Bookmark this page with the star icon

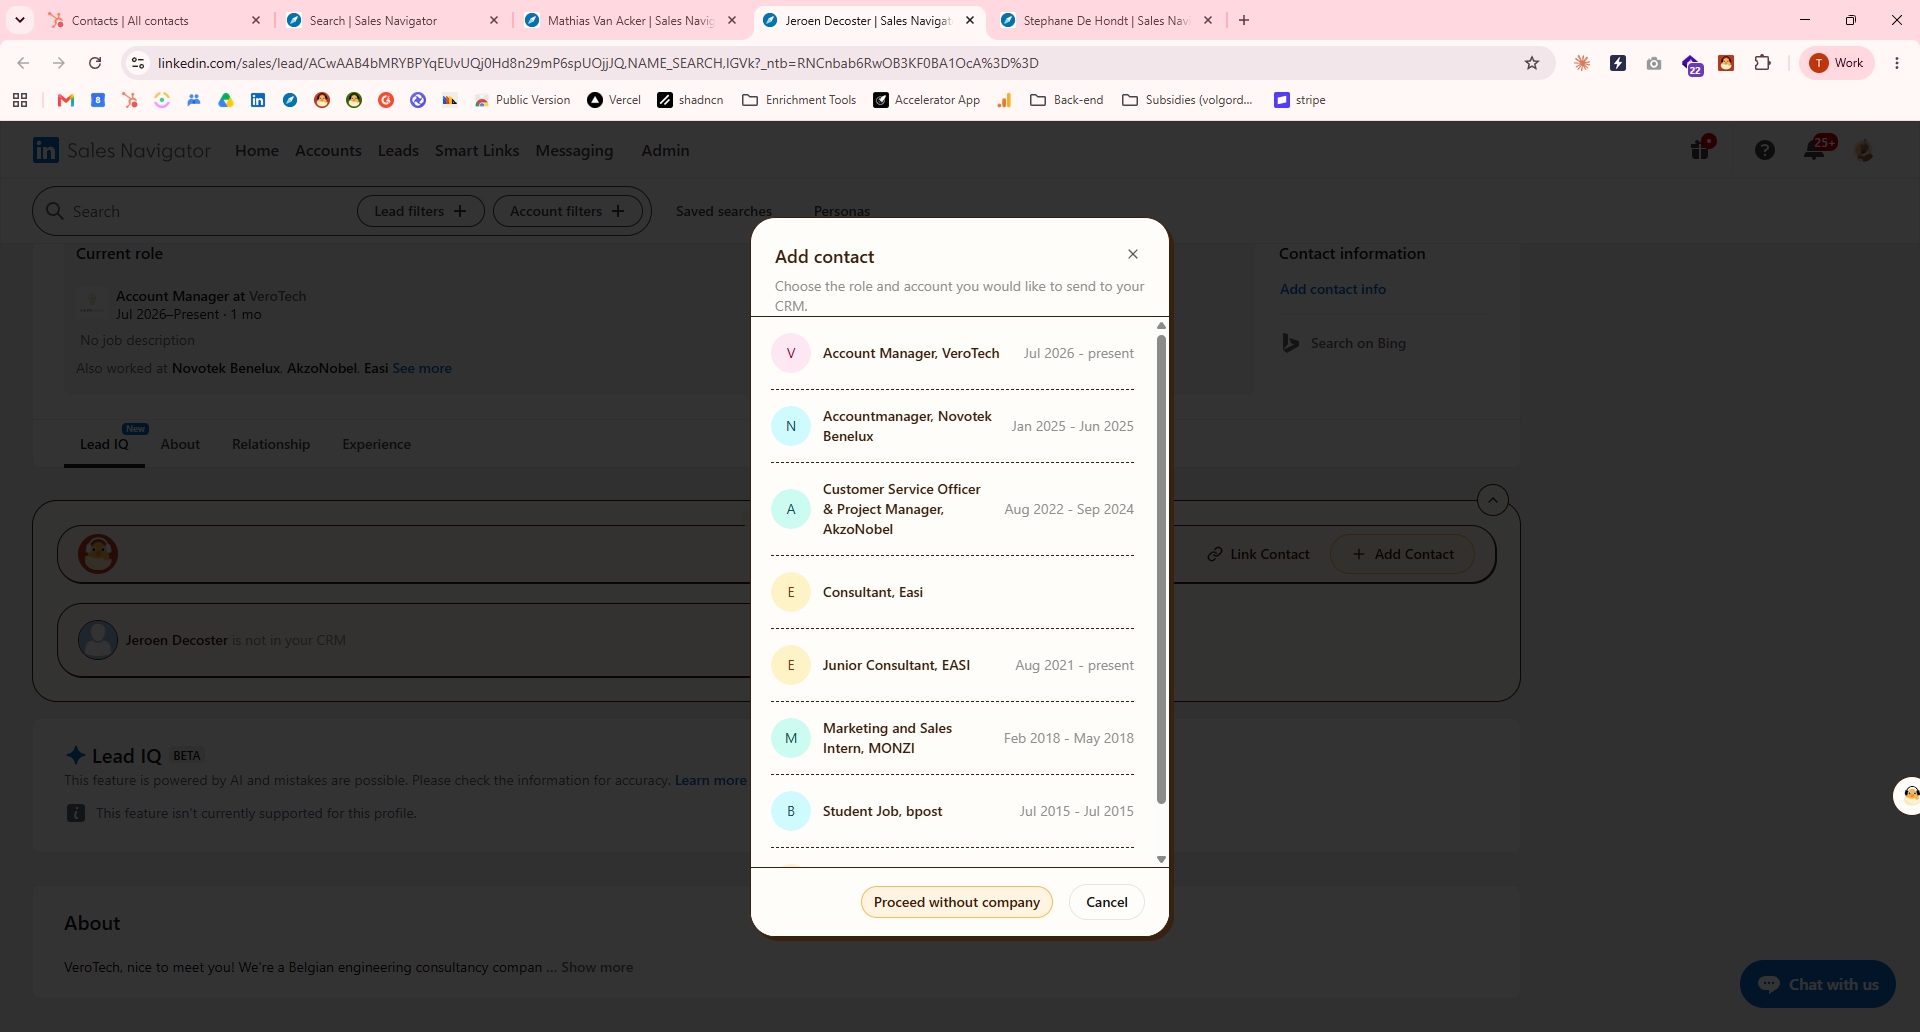pyautogui.click(x=1532, y=63)
